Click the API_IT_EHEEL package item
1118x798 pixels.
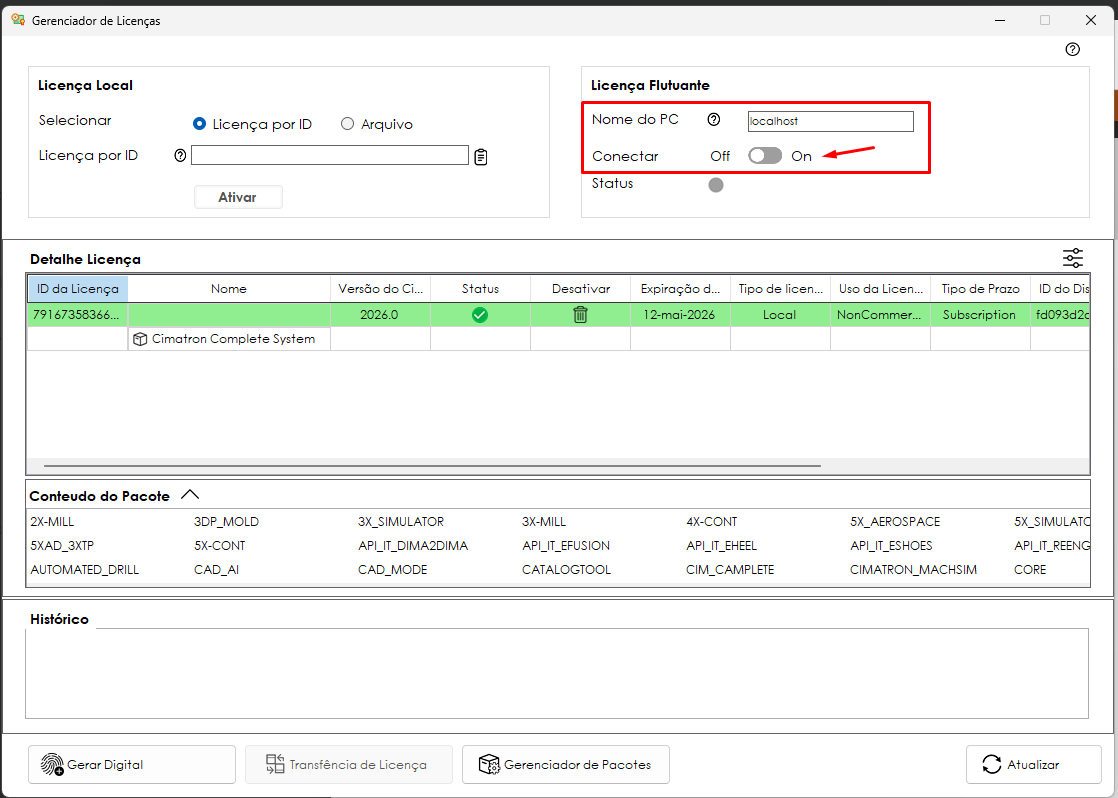[722, 546]
